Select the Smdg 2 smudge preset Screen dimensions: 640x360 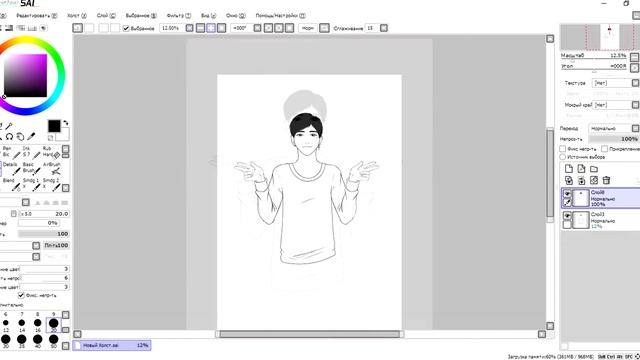coord(51,184)
